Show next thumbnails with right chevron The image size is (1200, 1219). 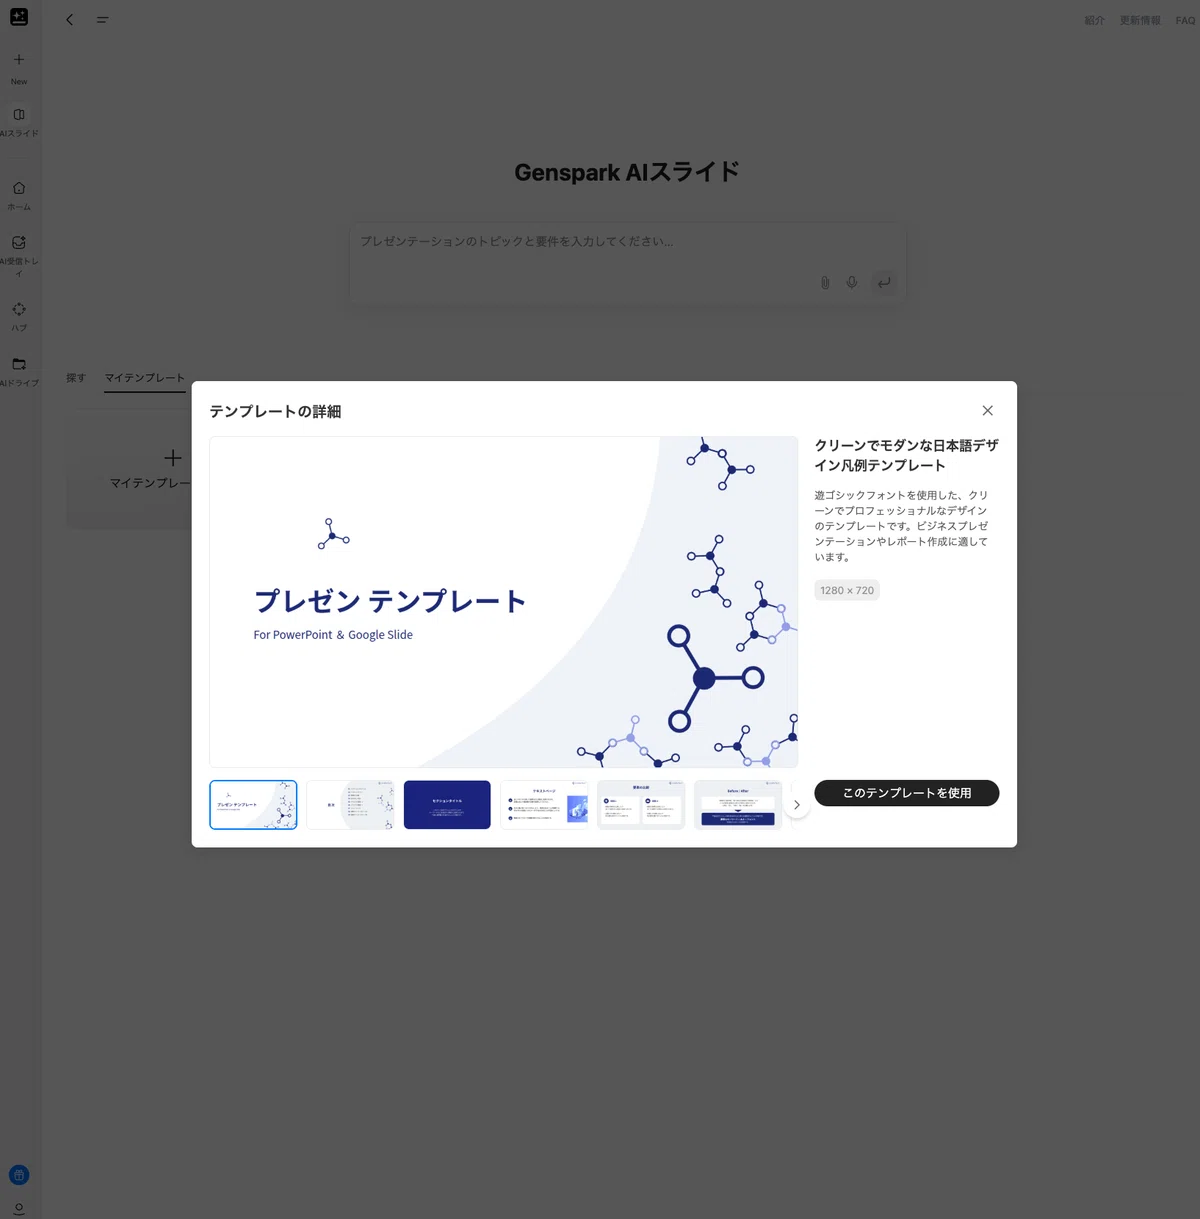(796, 805)
